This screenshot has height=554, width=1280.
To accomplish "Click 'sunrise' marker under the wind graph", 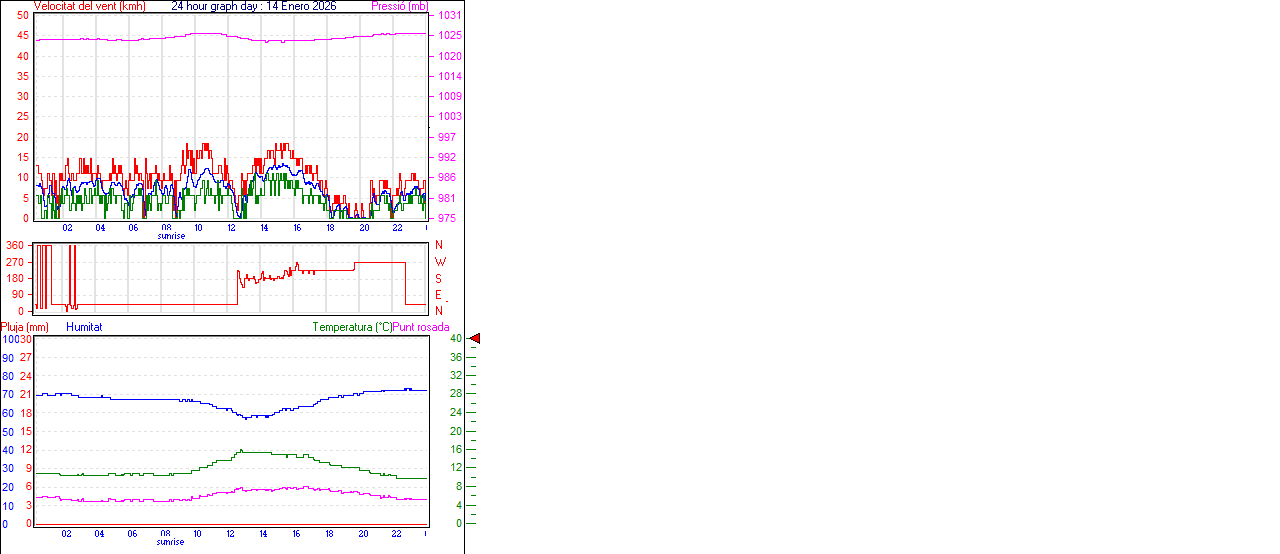I will 170,236.
